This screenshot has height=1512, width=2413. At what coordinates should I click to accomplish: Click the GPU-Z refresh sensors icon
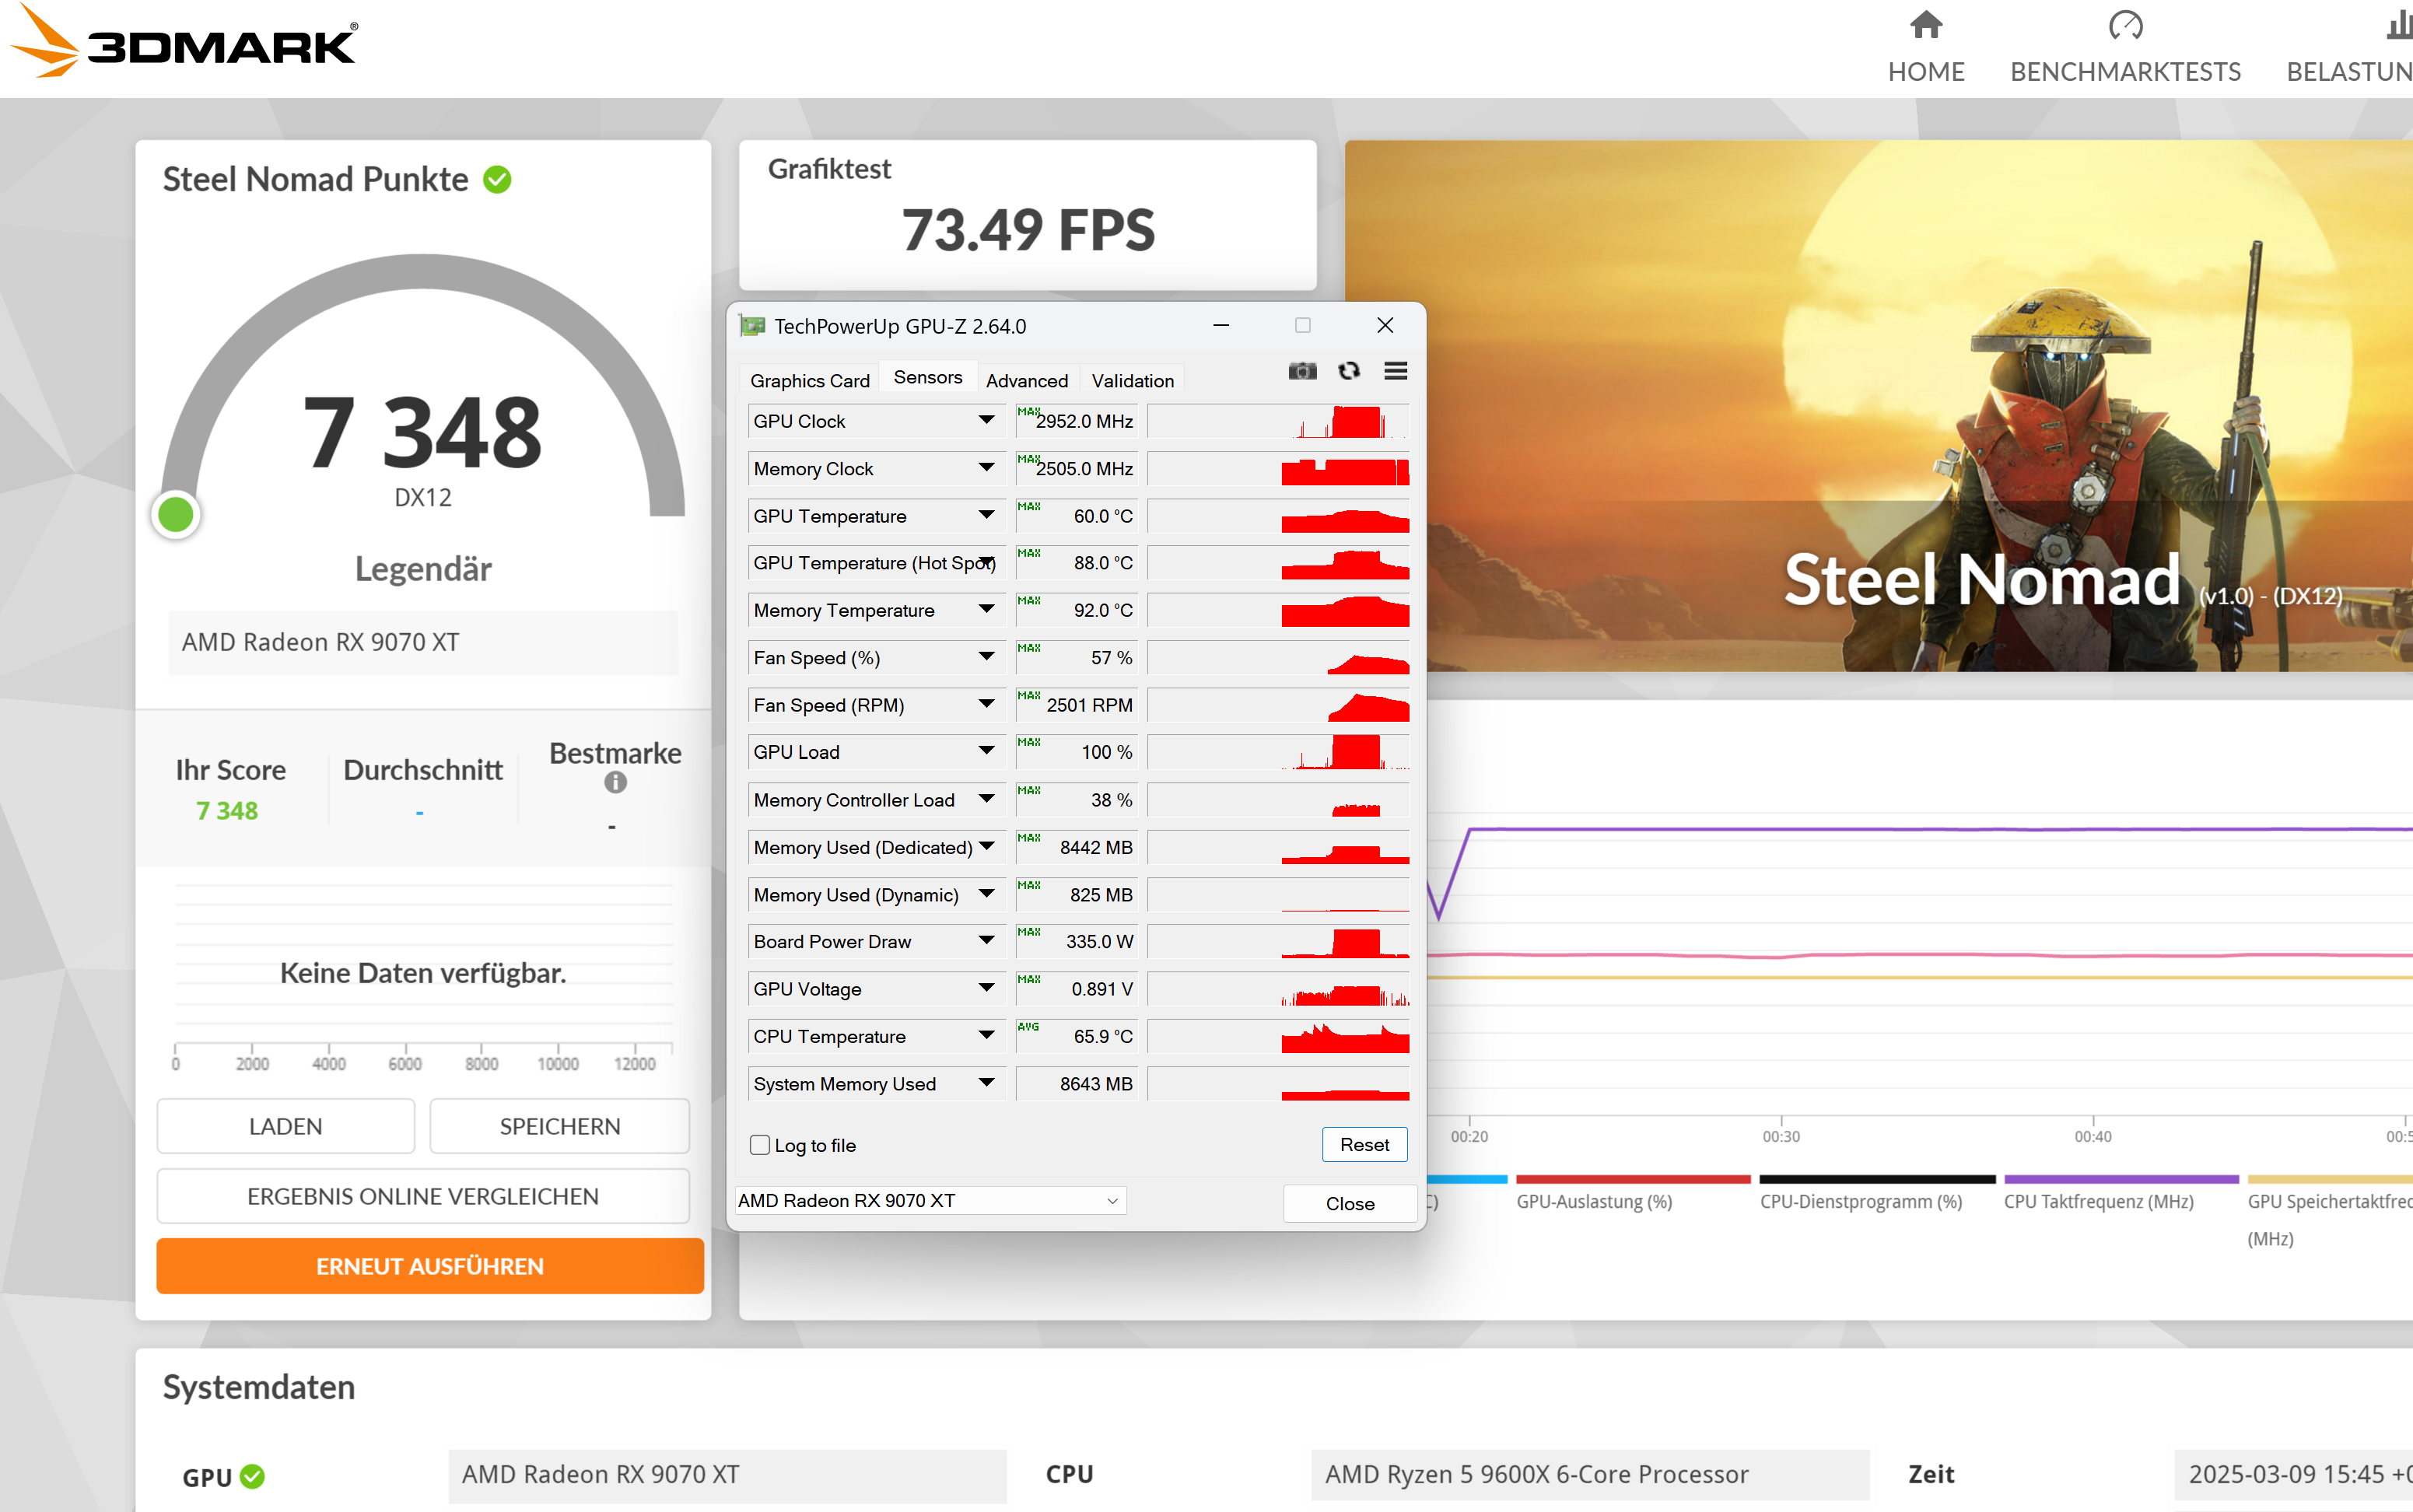(1349, 372)
